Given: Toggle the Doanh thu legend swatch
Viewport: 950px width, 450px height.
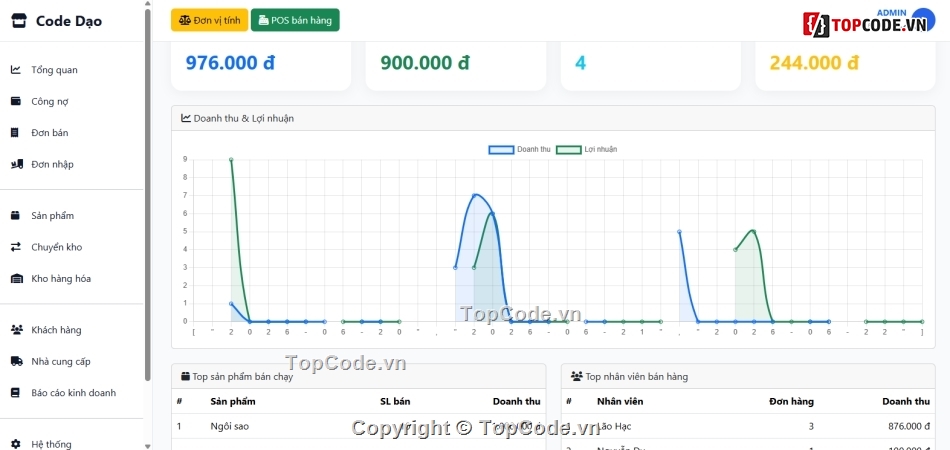Looking at the screenshot, I should coord(501,150).
